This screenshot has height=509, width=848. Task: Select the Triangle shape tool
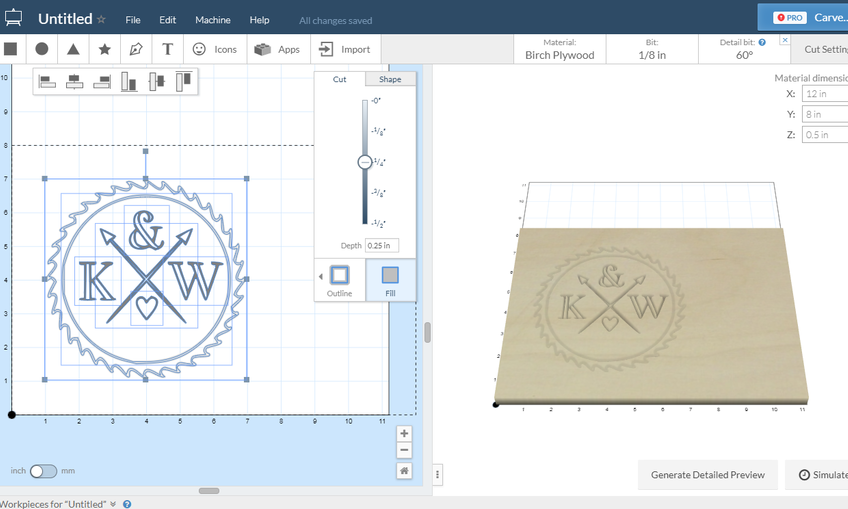73,49
